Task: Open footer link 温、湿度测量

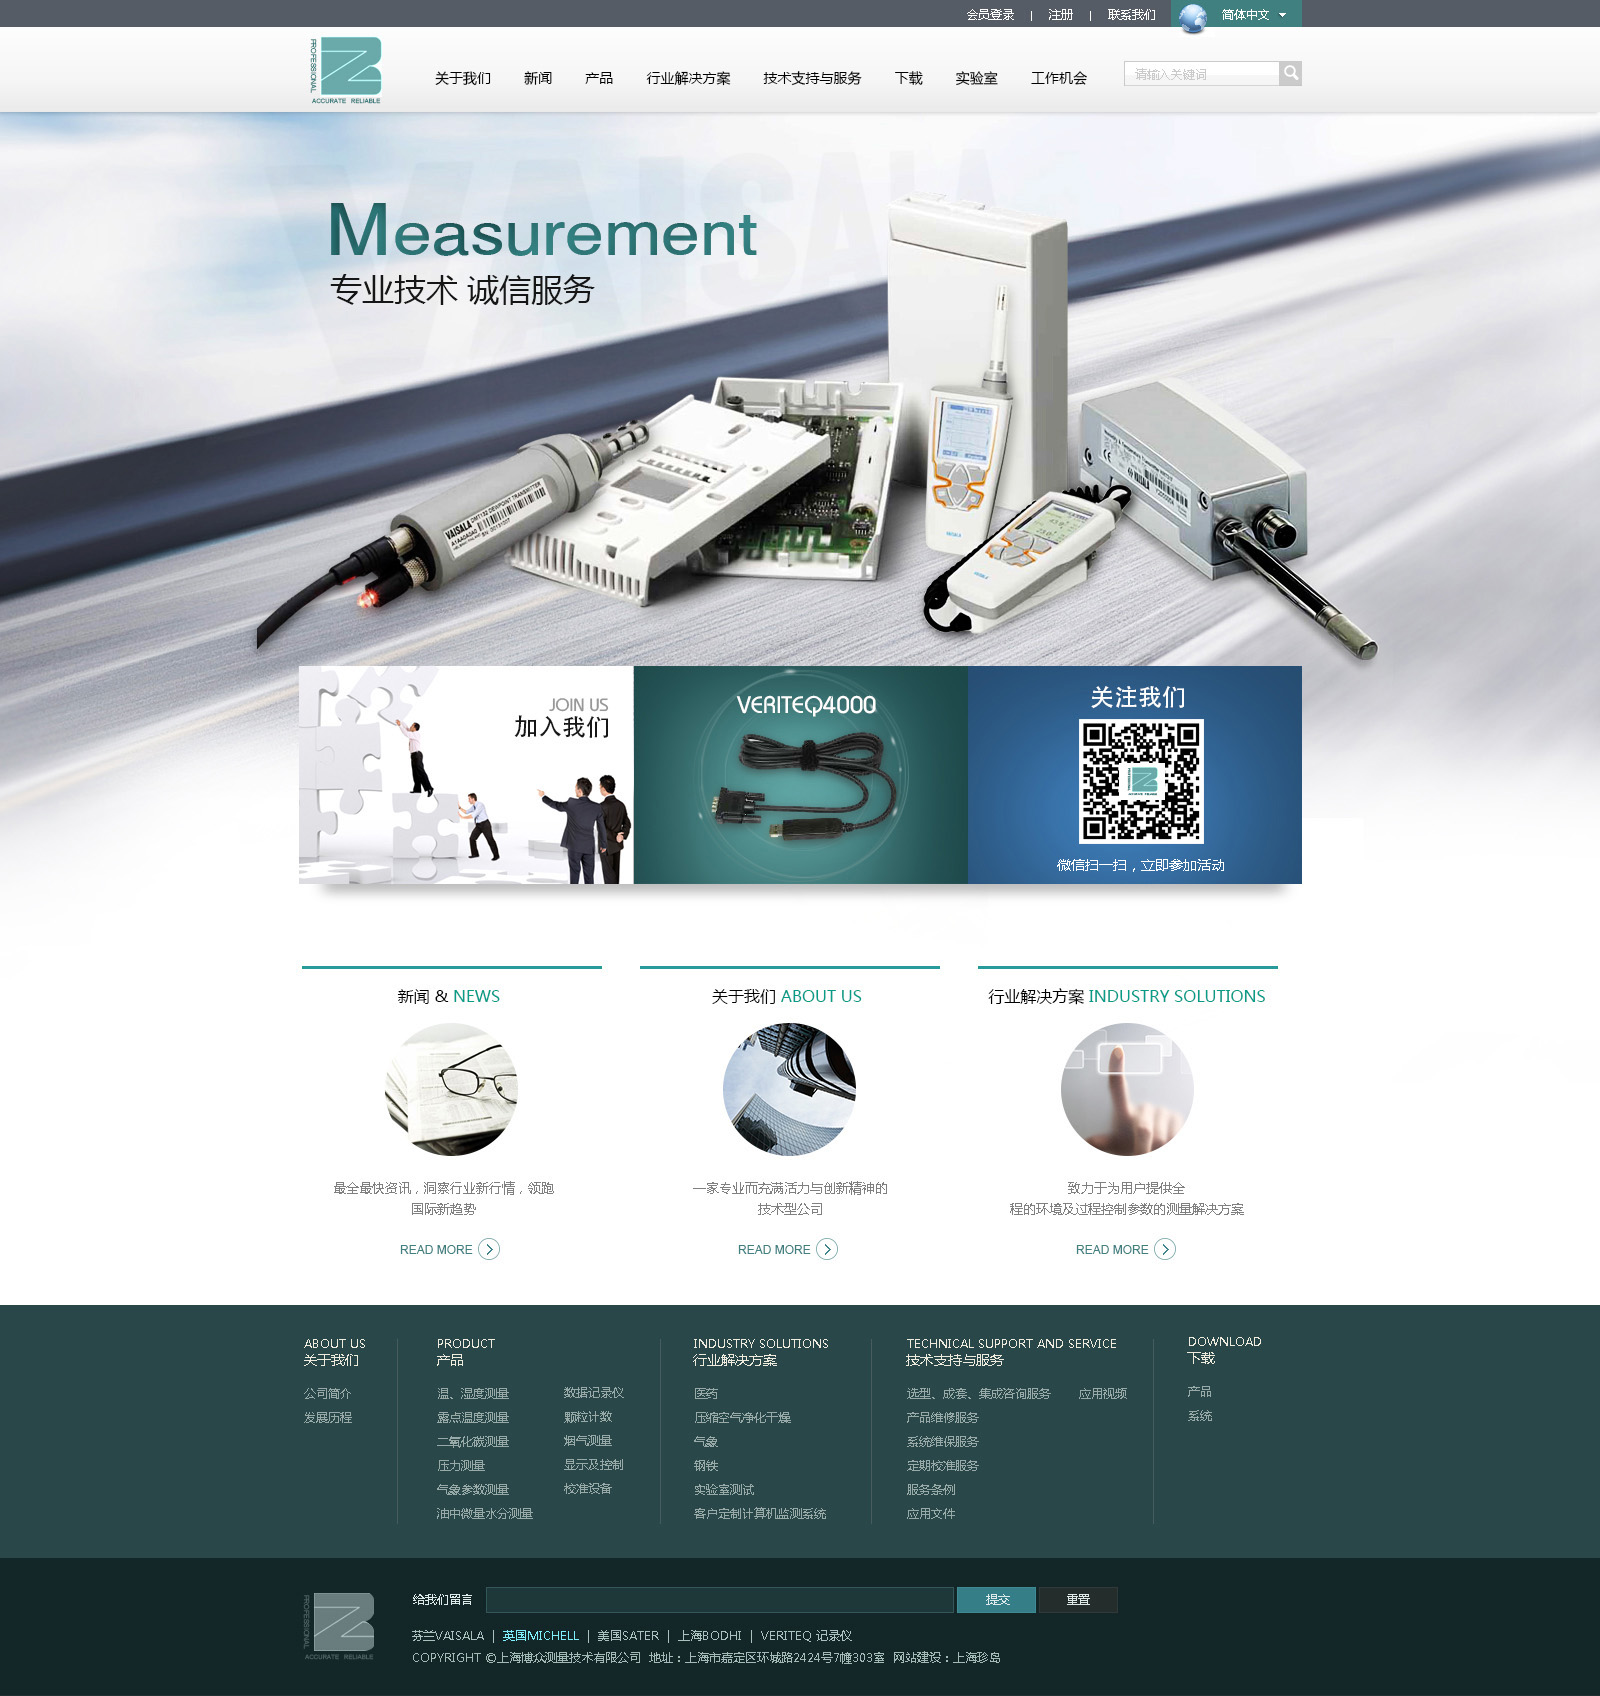Action: pos(473,1393)
